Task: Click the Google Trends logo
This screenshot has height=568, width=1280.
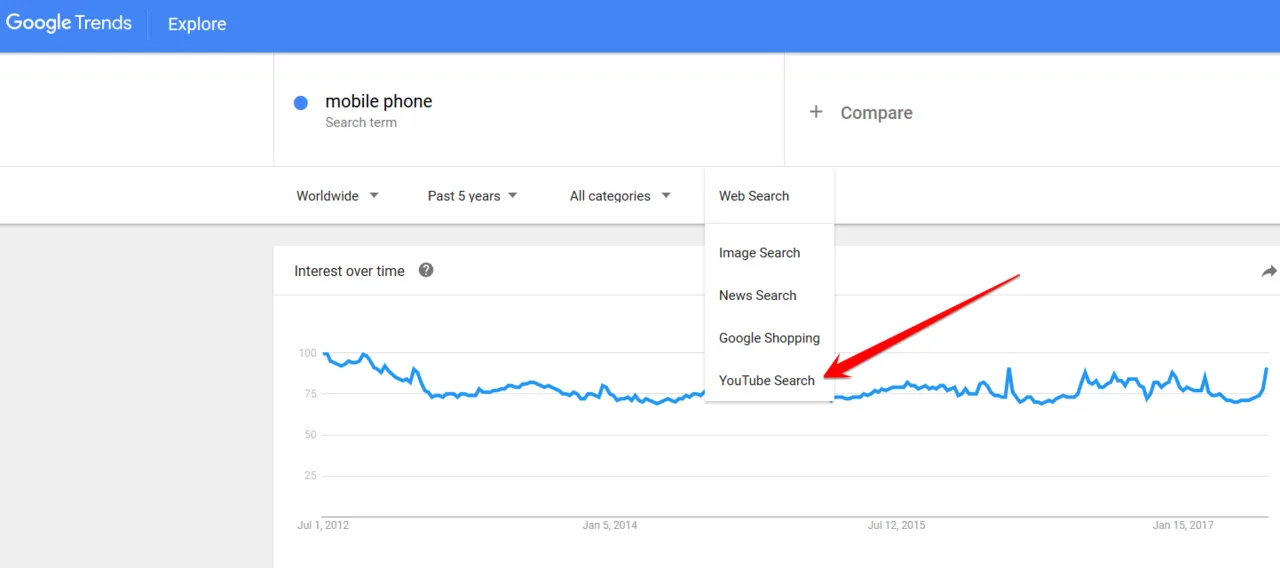Action: [x=69, y=23]
